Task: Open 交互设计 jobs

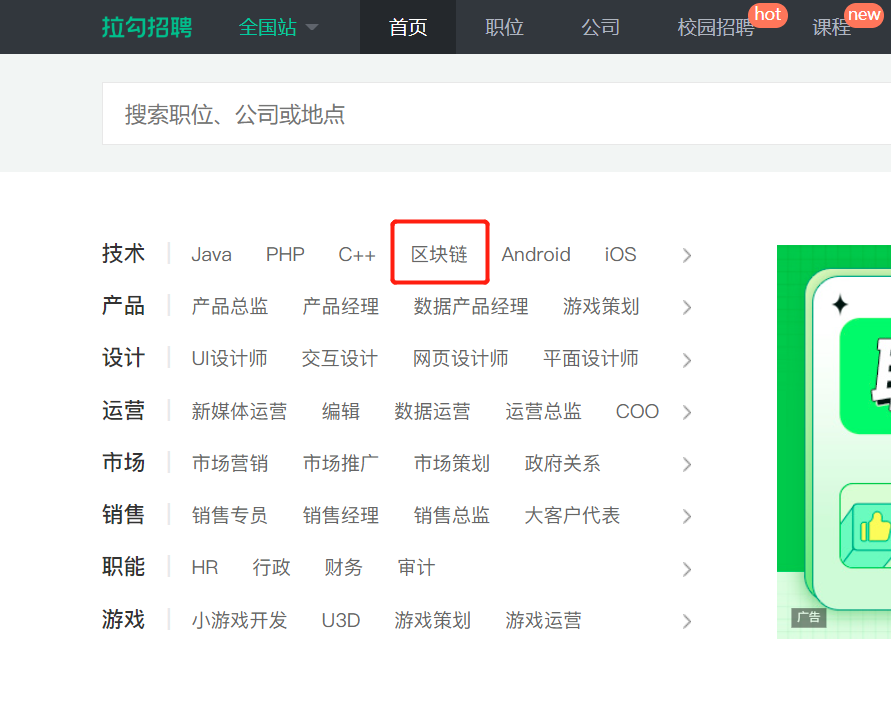Action: click(340, 359)
